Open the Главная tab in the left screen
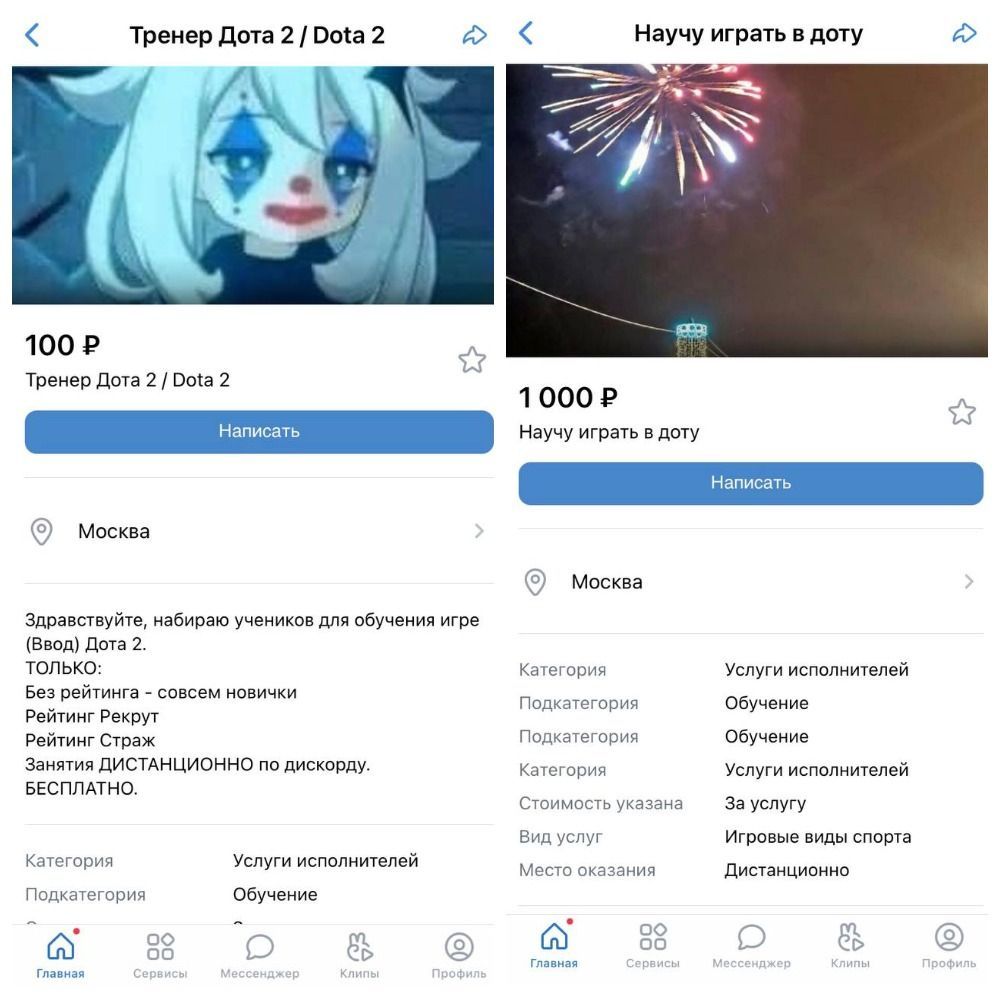This screenshot has height=1000, width=1000. 61,954
